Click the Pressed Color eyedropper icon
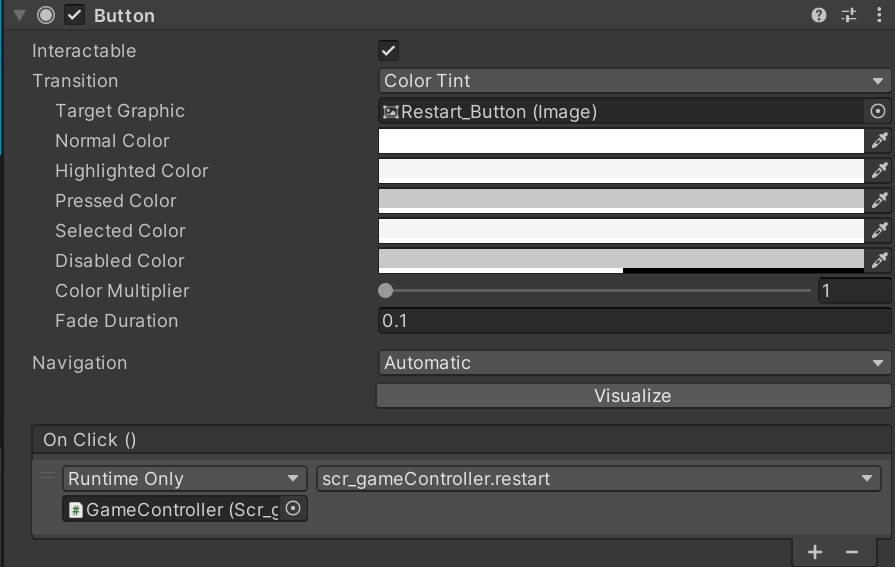 [x=879, y=201]
